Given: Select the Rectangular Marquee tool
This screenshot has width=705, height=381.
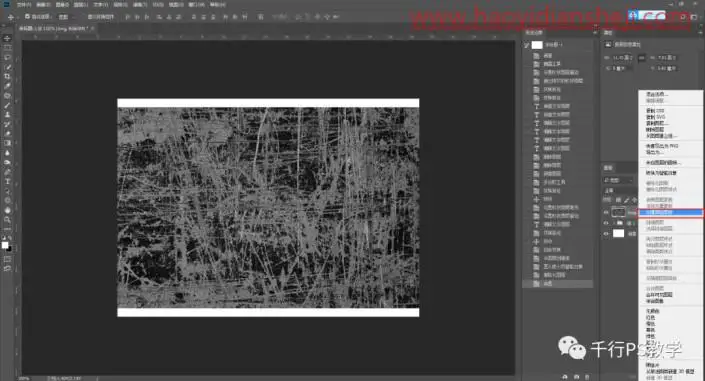Looking at the screenshot, I should (x=7, y=48).
